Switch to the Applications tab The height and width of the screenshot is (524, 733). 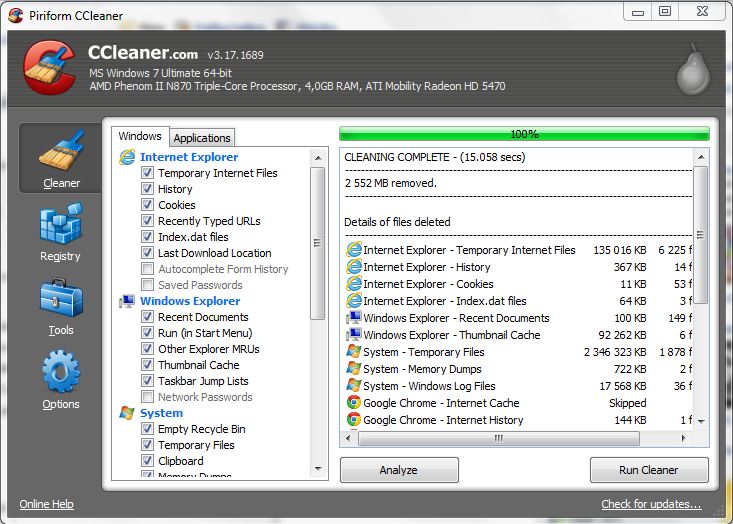coord(202,138)
